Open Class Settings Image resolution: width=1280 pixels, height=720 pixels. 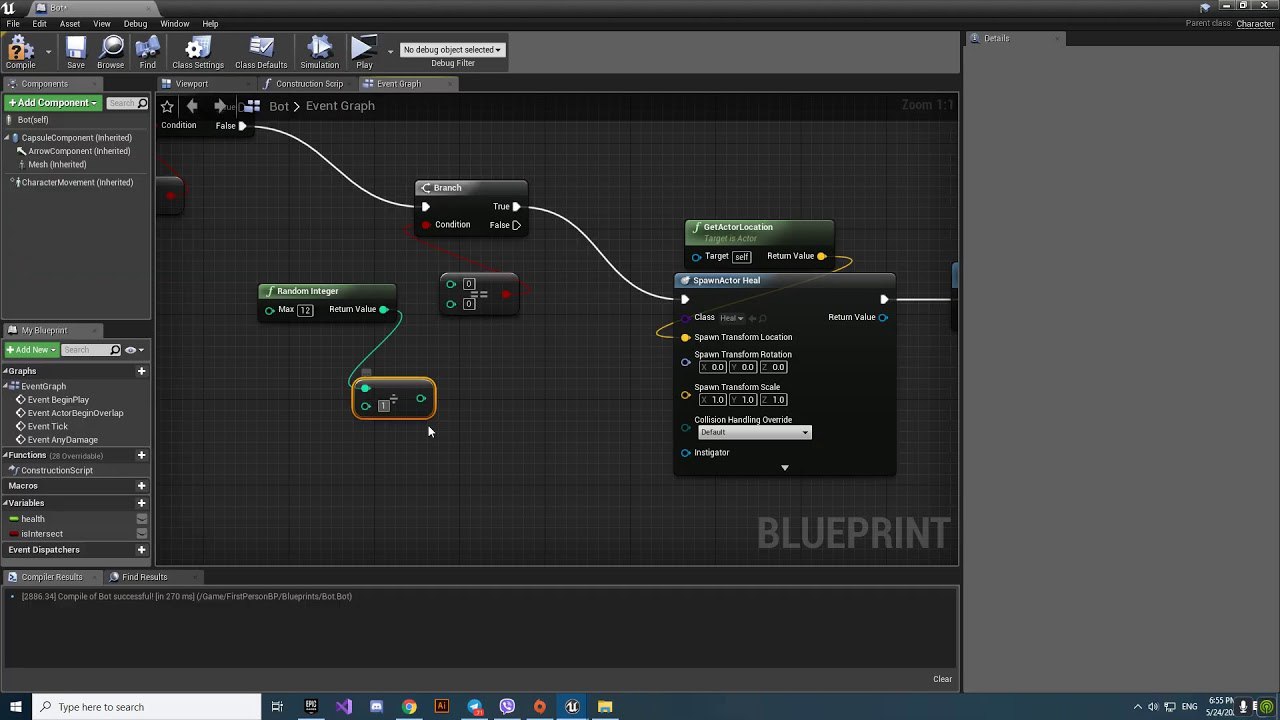(x=198, y=52)
